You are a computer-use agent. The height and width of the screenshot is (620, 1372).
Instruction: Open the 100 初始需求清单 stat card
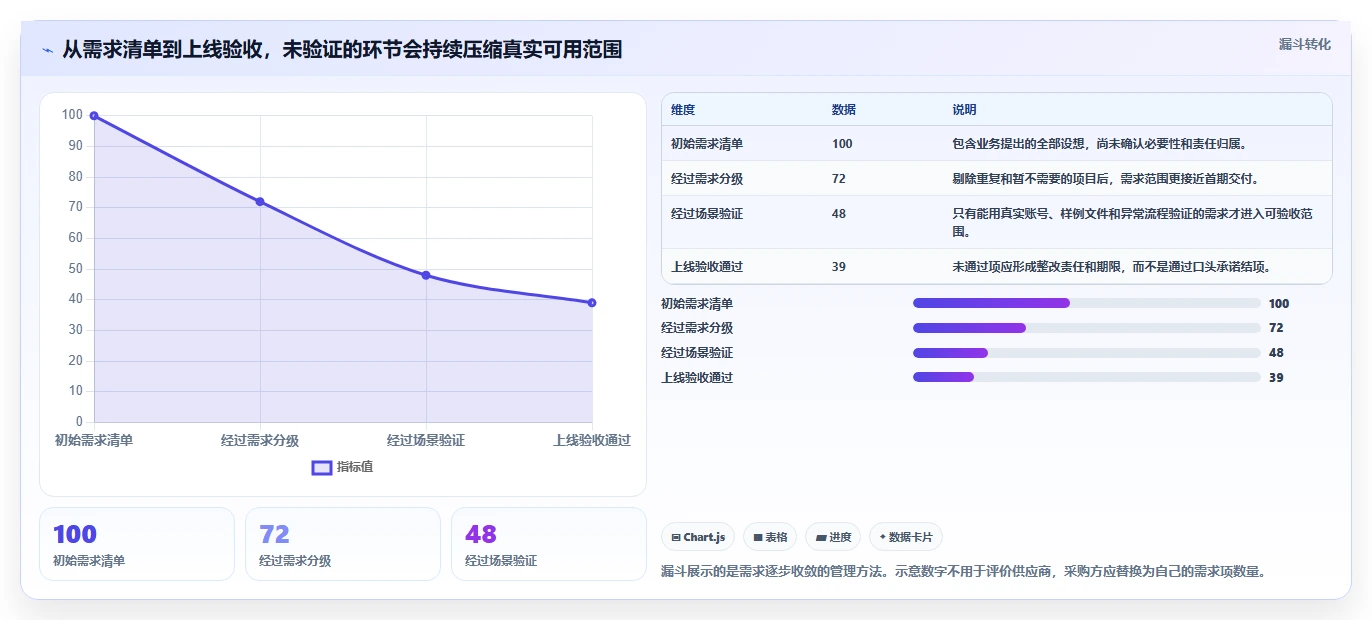(x=137, y=544)
